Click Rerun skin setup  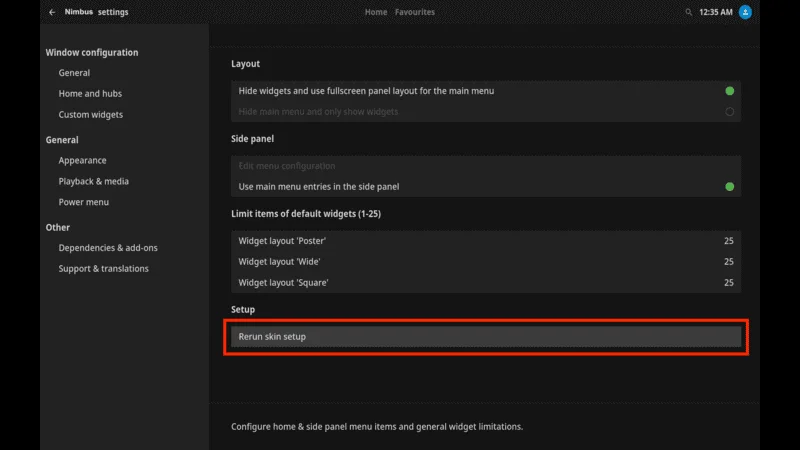click(x=486, y=337)
